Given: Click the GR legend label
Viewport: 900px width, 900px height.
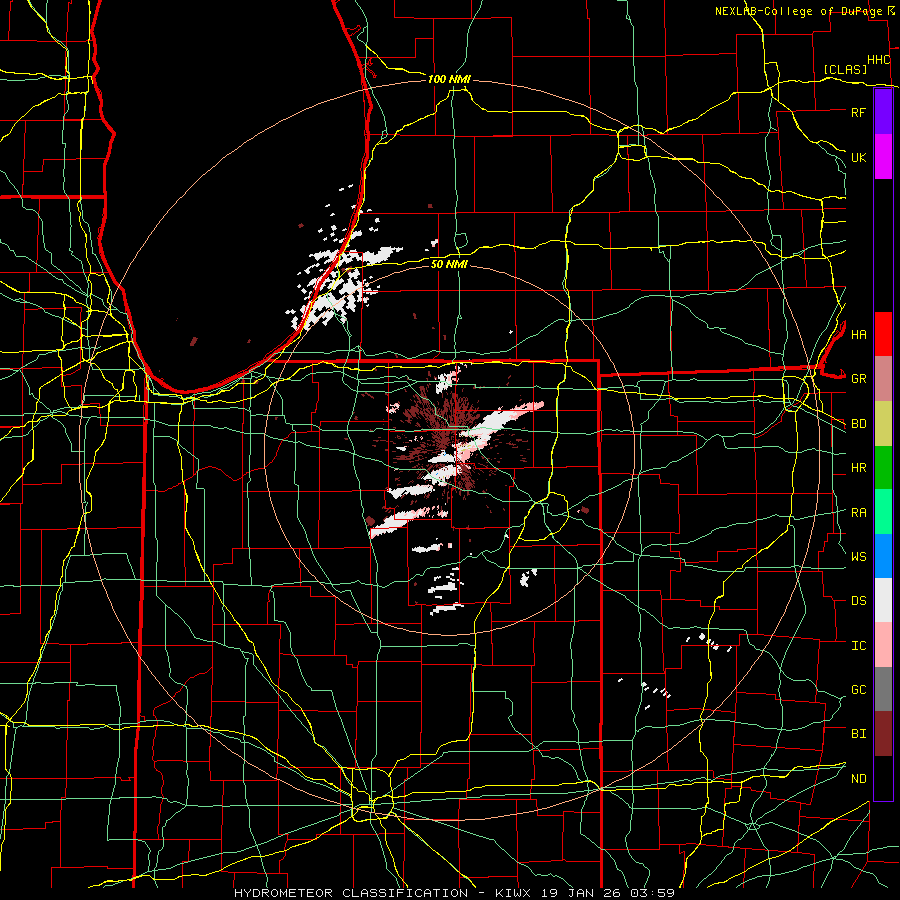Looking at the screenshot, I should pyautogui.click(x=858, y=379).
